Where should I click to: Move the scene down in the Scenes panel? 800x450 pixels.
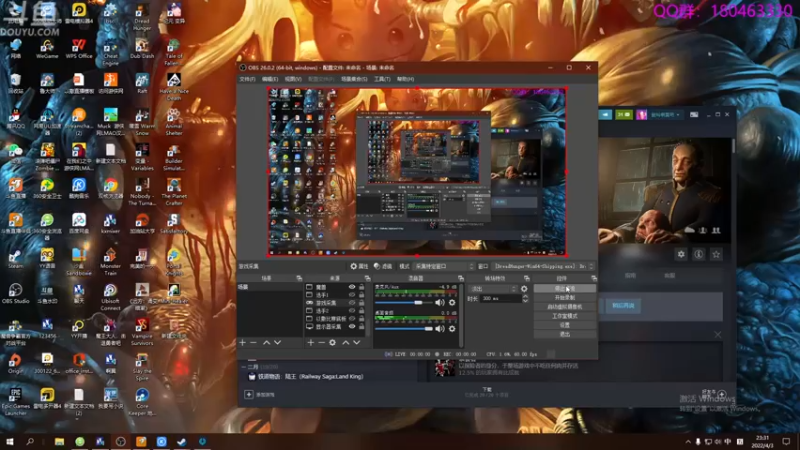(x=278, y=342)
